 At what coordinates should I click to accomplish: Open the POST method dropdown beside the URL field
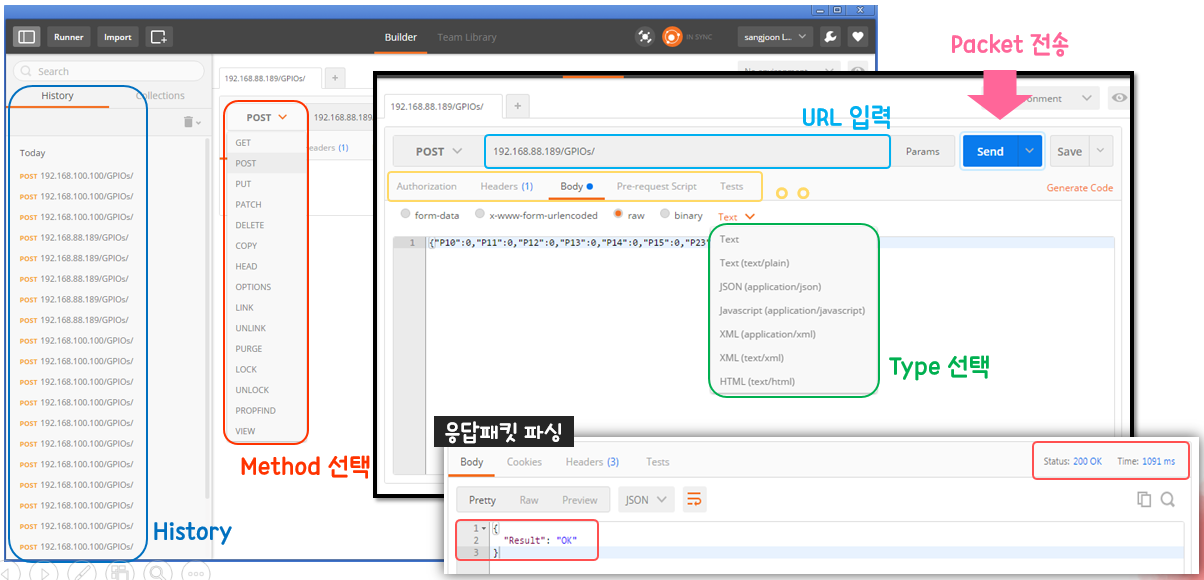pyautogui.click(x=438, y=151)
